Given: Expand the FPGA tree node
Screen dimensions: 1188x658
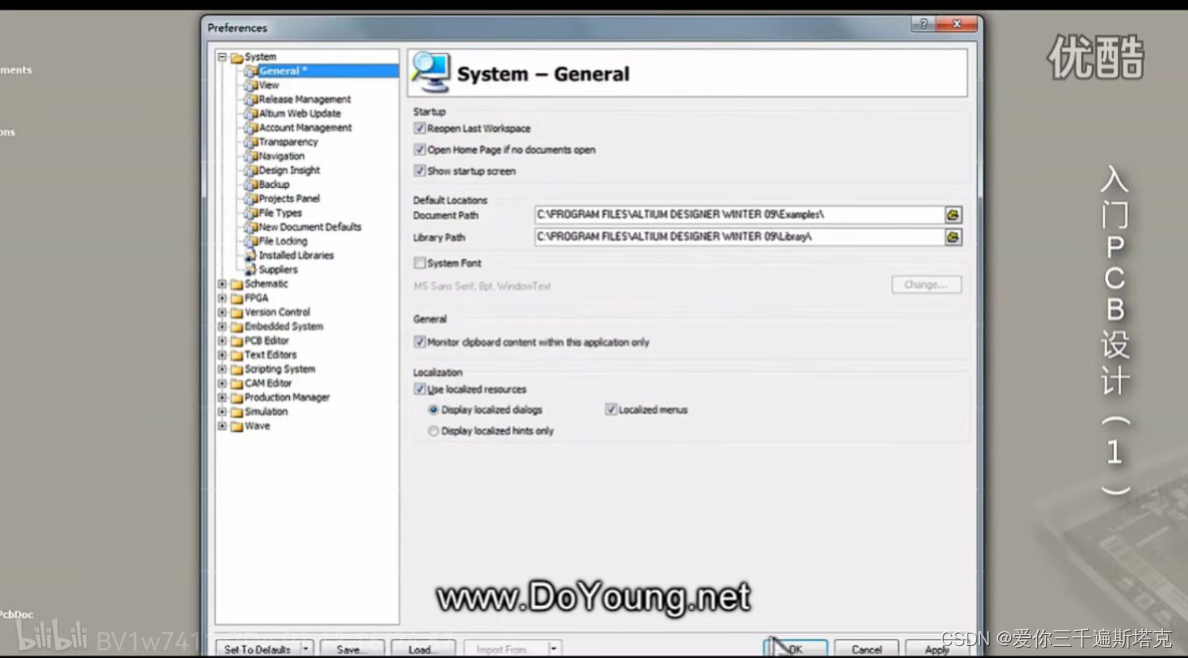Looking at the screenshot, I should (x=222, y=299).
